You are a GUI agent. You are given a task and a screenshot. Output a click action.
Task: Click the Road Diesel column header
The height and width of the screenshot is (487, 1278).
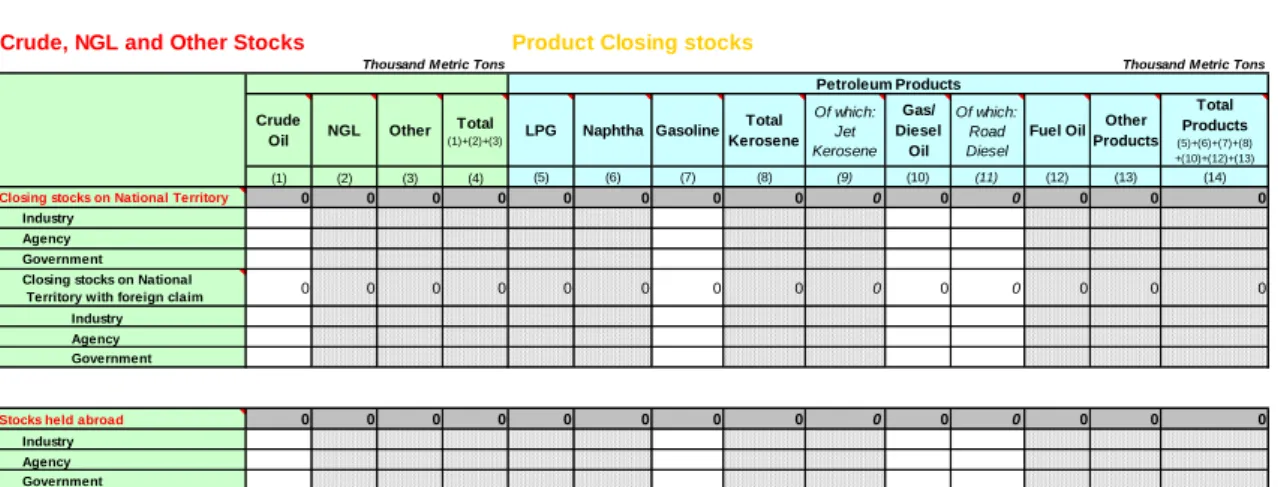click(x=987, y=130)
